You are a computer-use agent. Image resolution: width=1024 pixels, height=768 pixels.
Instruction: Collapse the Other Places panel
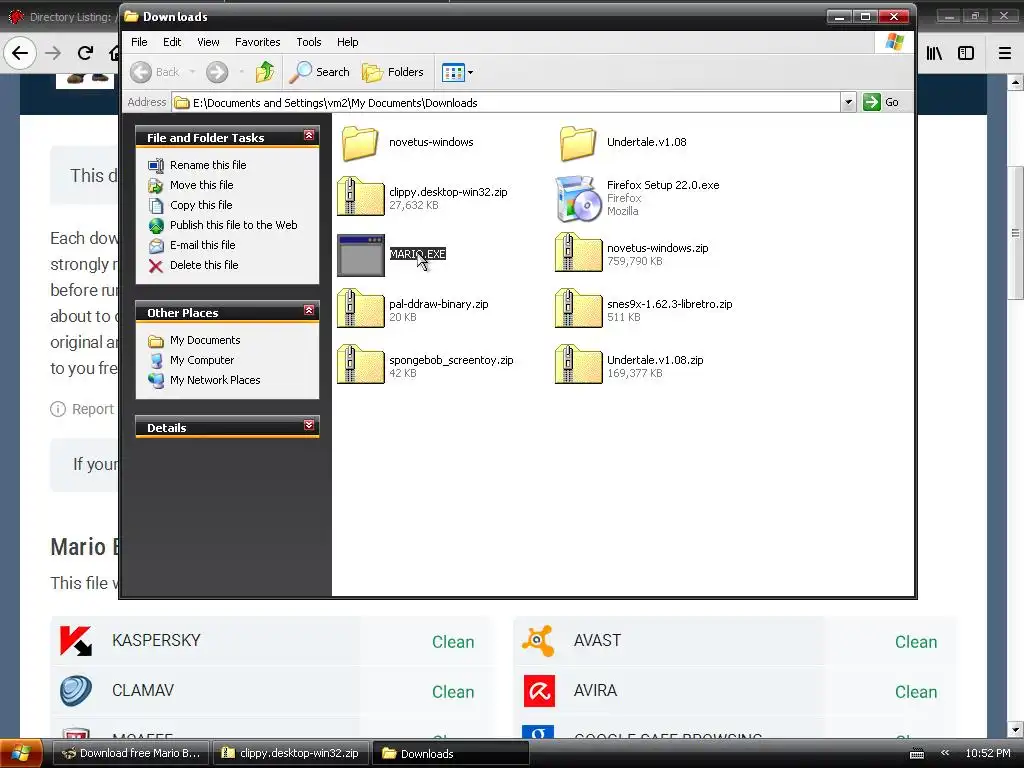[309, 310]
